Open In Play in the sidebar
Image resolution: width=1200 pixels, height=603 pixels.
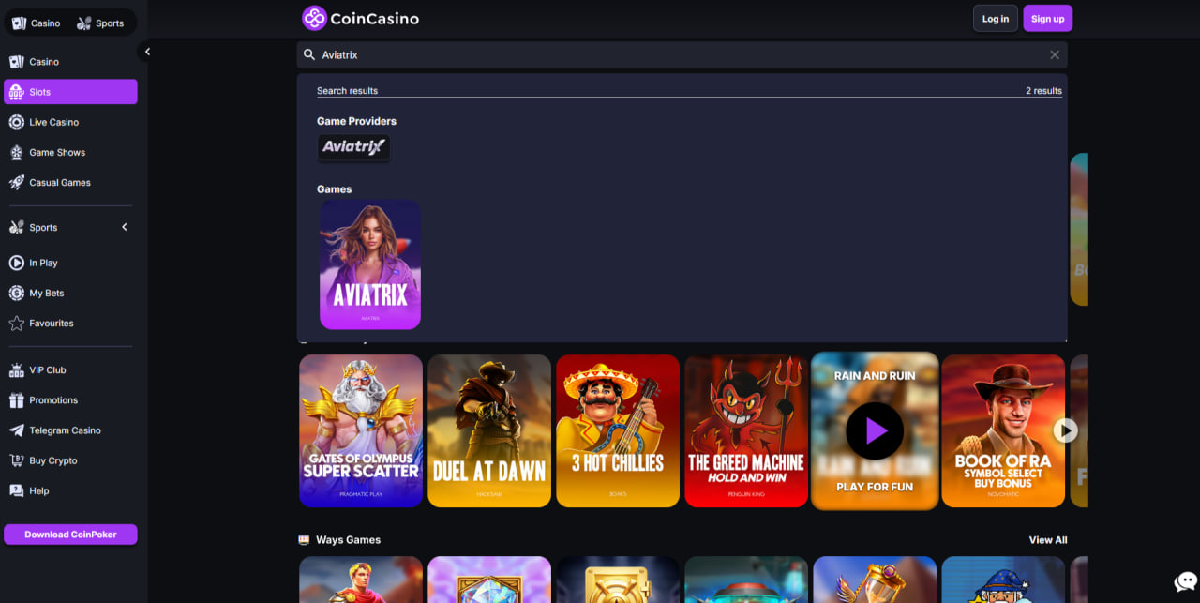pyautogui.click(x=70, y=263)
